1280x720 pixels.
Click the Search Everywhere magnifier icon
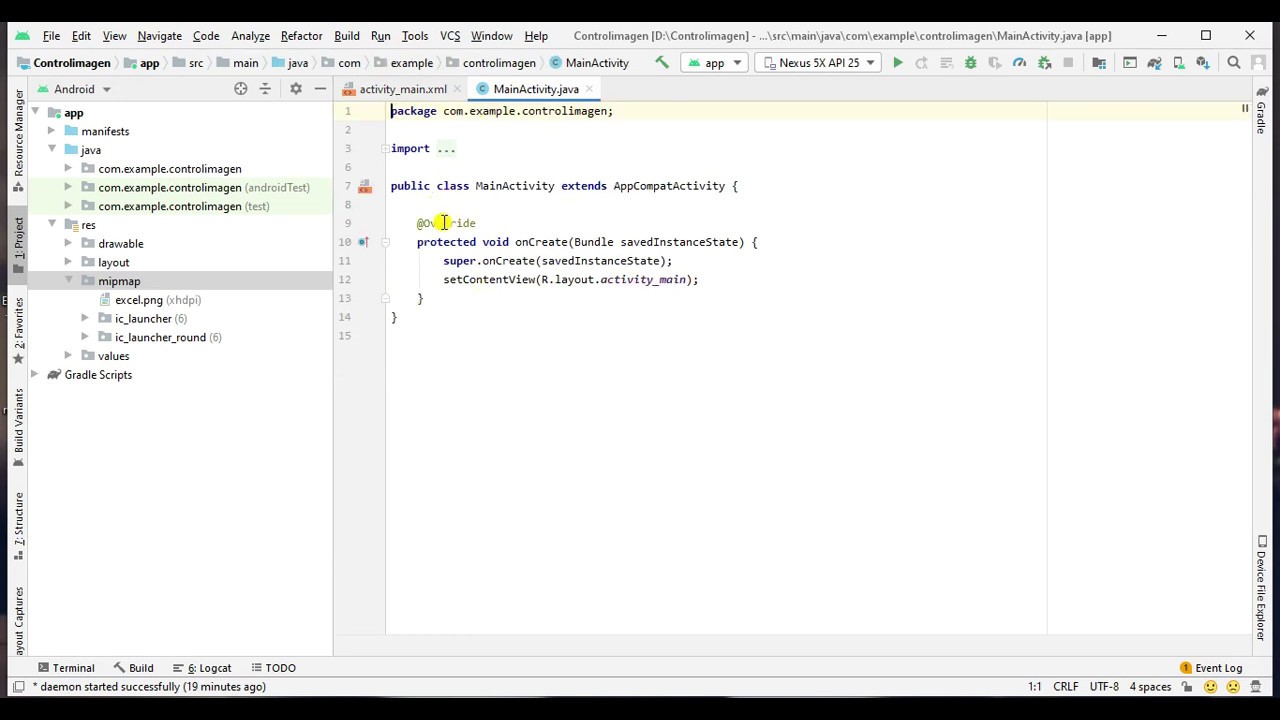[1234, 62]
